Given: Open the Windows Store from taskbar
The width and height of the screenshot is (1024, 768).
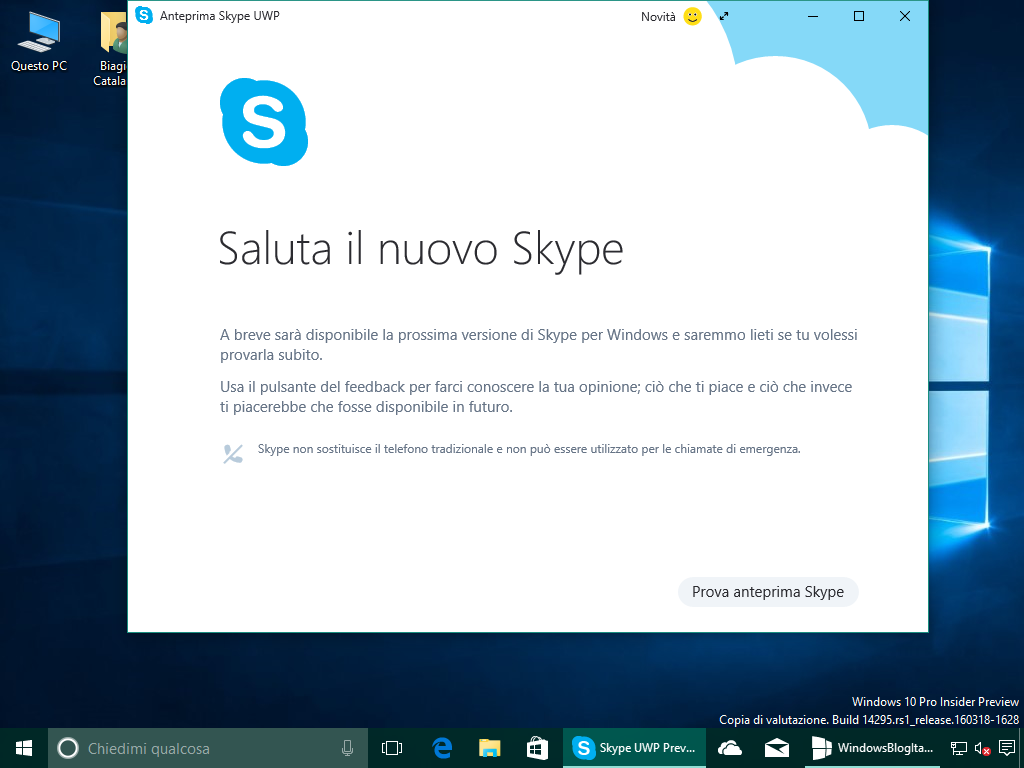Looking at the screenshot, I should [537, 748].
